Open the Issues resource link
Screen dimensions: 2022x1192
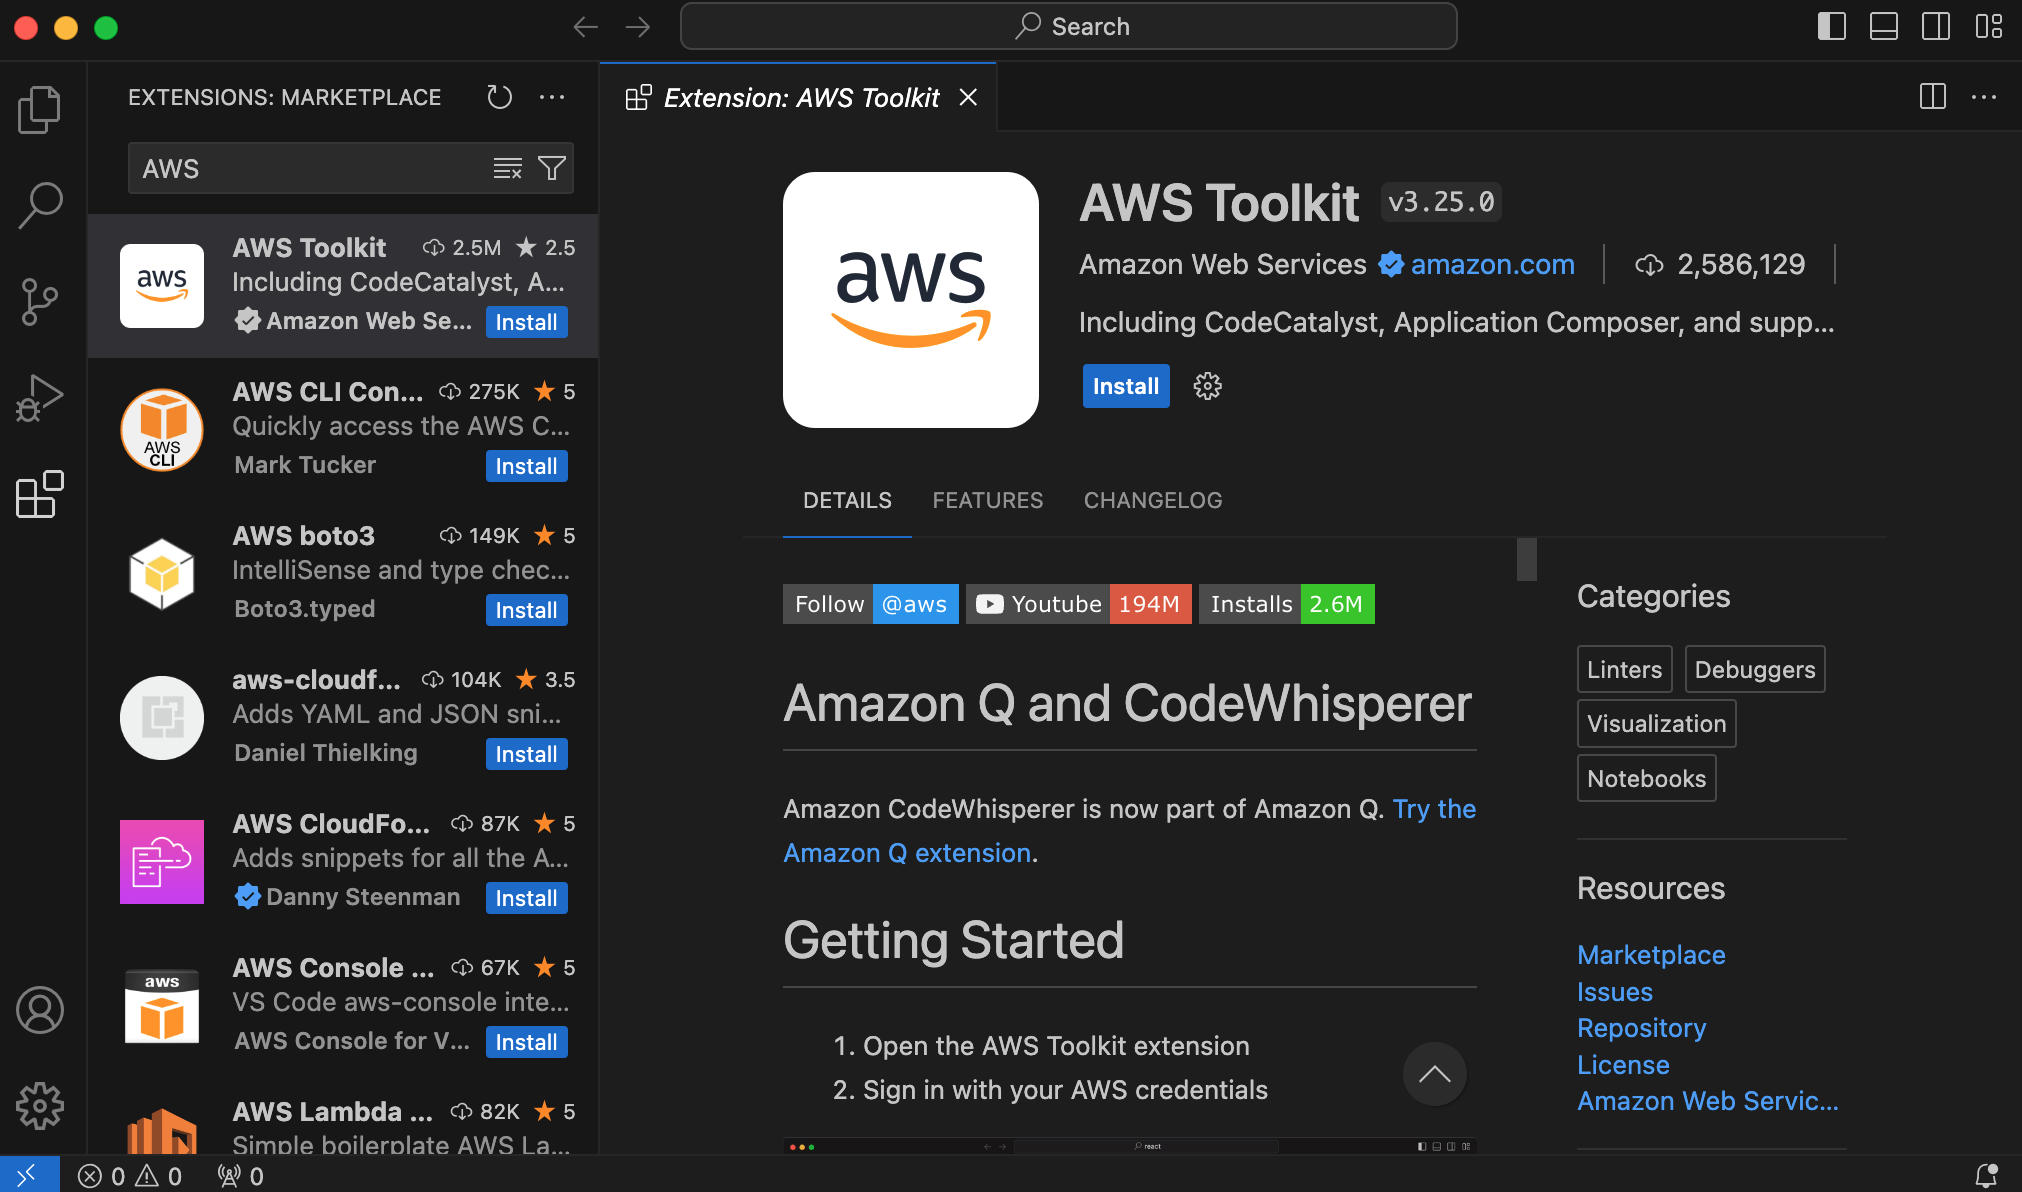pyautogui.click(x=1615, y=992)
